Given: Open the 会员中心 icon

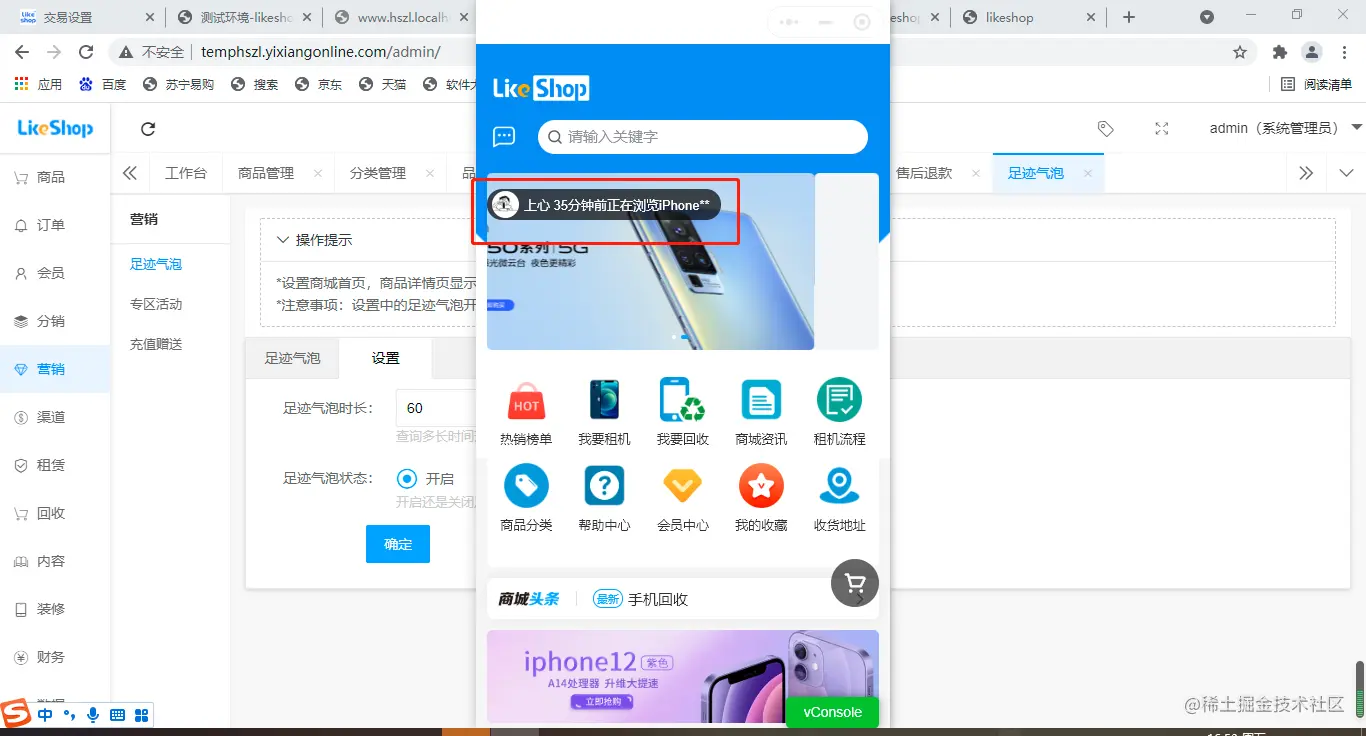Looking at the screenshot, I should point(682,487).
